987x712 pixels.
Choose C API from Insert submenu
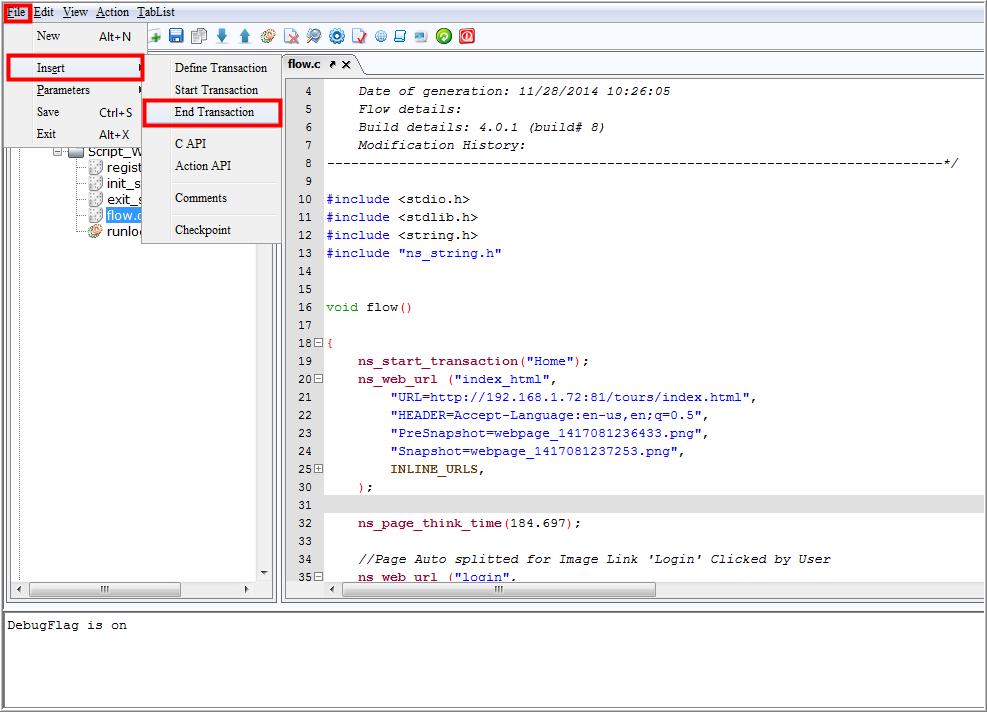click(x=212, y=144)
